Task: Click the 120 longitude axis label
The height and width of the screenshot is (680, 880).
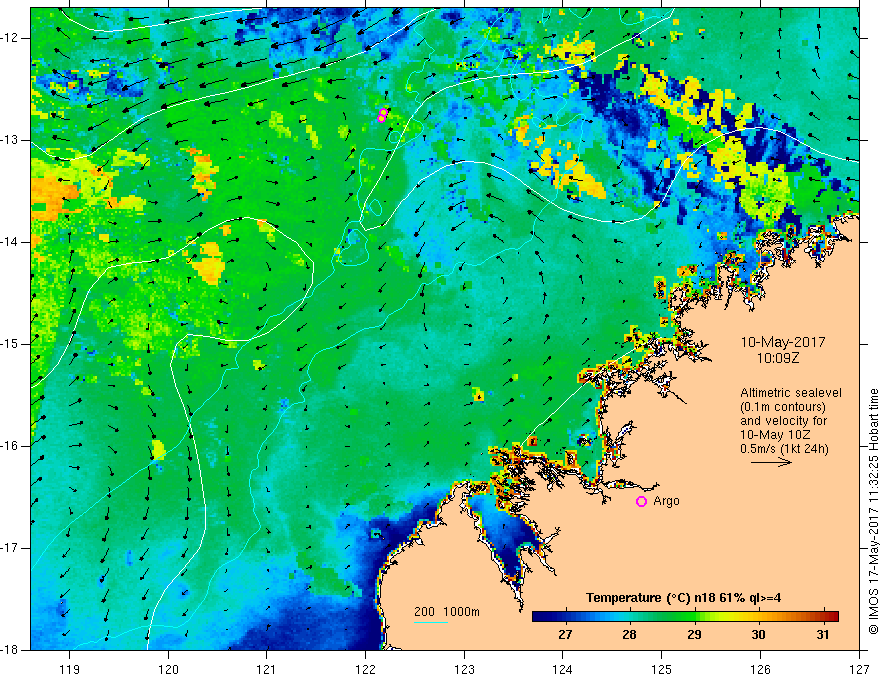Action: (x=168, y=669)
